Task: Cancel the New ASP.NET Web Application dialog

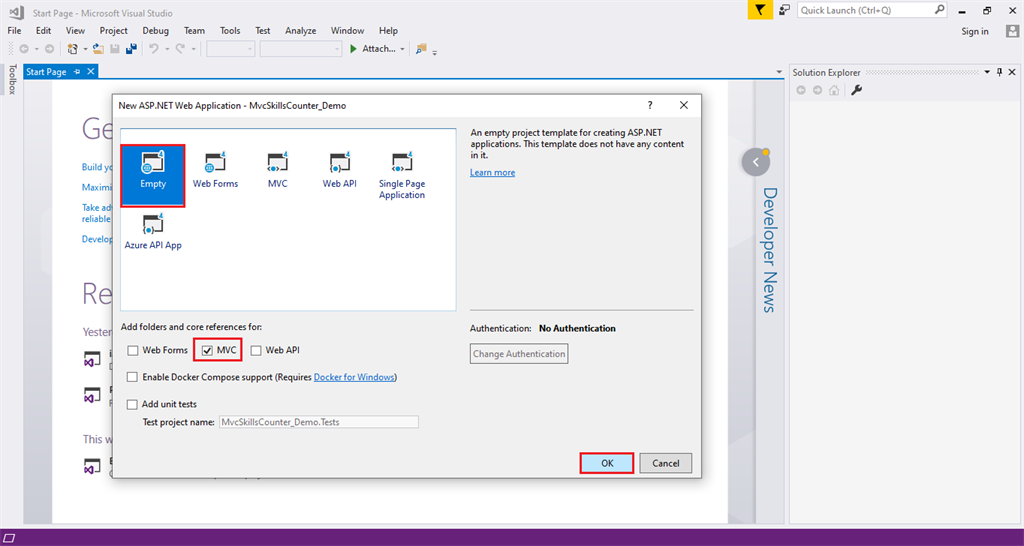Action: click(665, 463)
